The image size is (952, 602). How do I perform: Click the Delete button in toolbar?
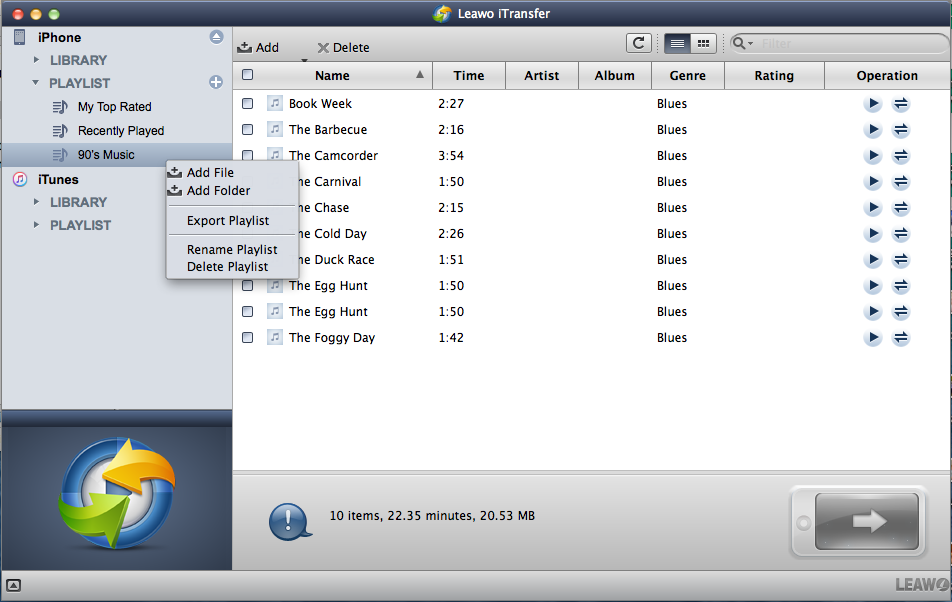343,47
